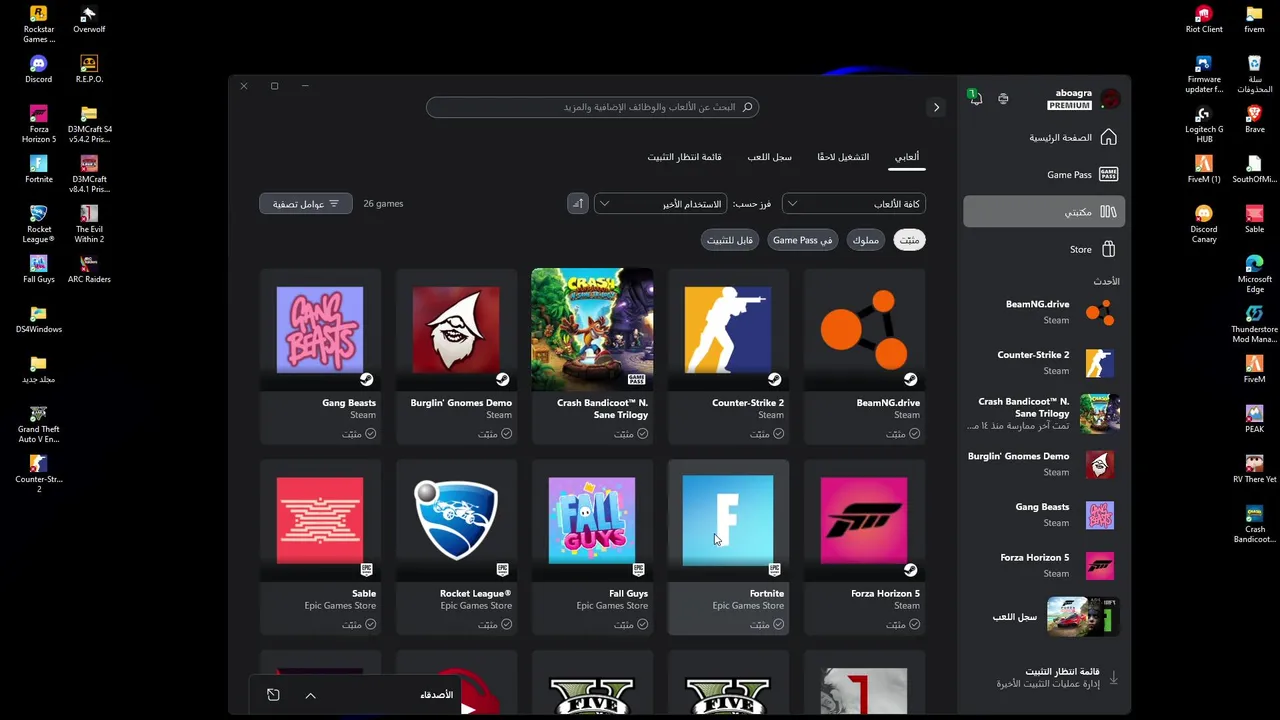Open the Rocket League library card
Viewport: 1280px width, 720px height.
click(x=456, y=547)
